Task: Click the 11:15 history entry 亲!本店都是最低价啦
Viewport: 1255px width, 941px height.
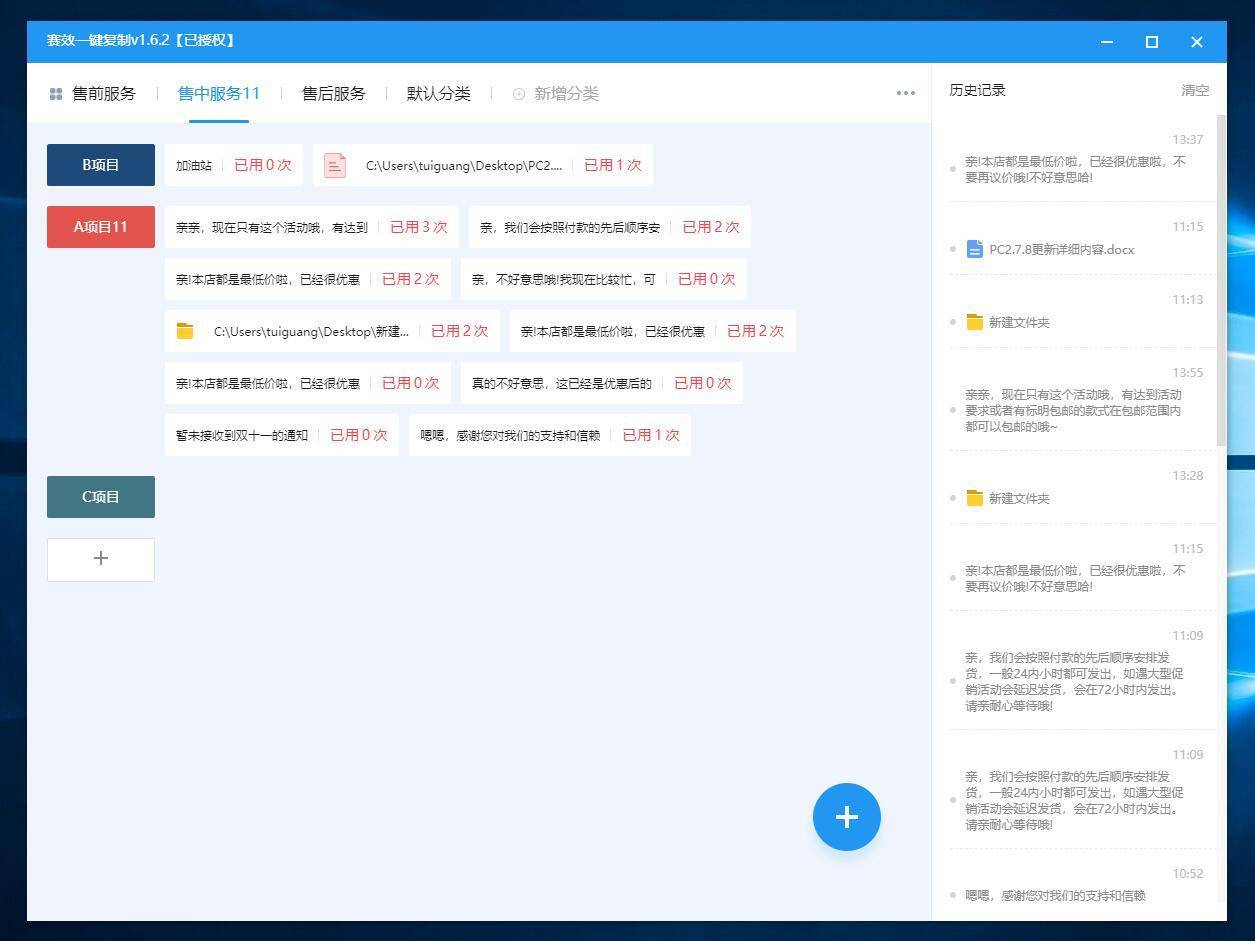Action: pyautogui.click(x=1075, y=578)
